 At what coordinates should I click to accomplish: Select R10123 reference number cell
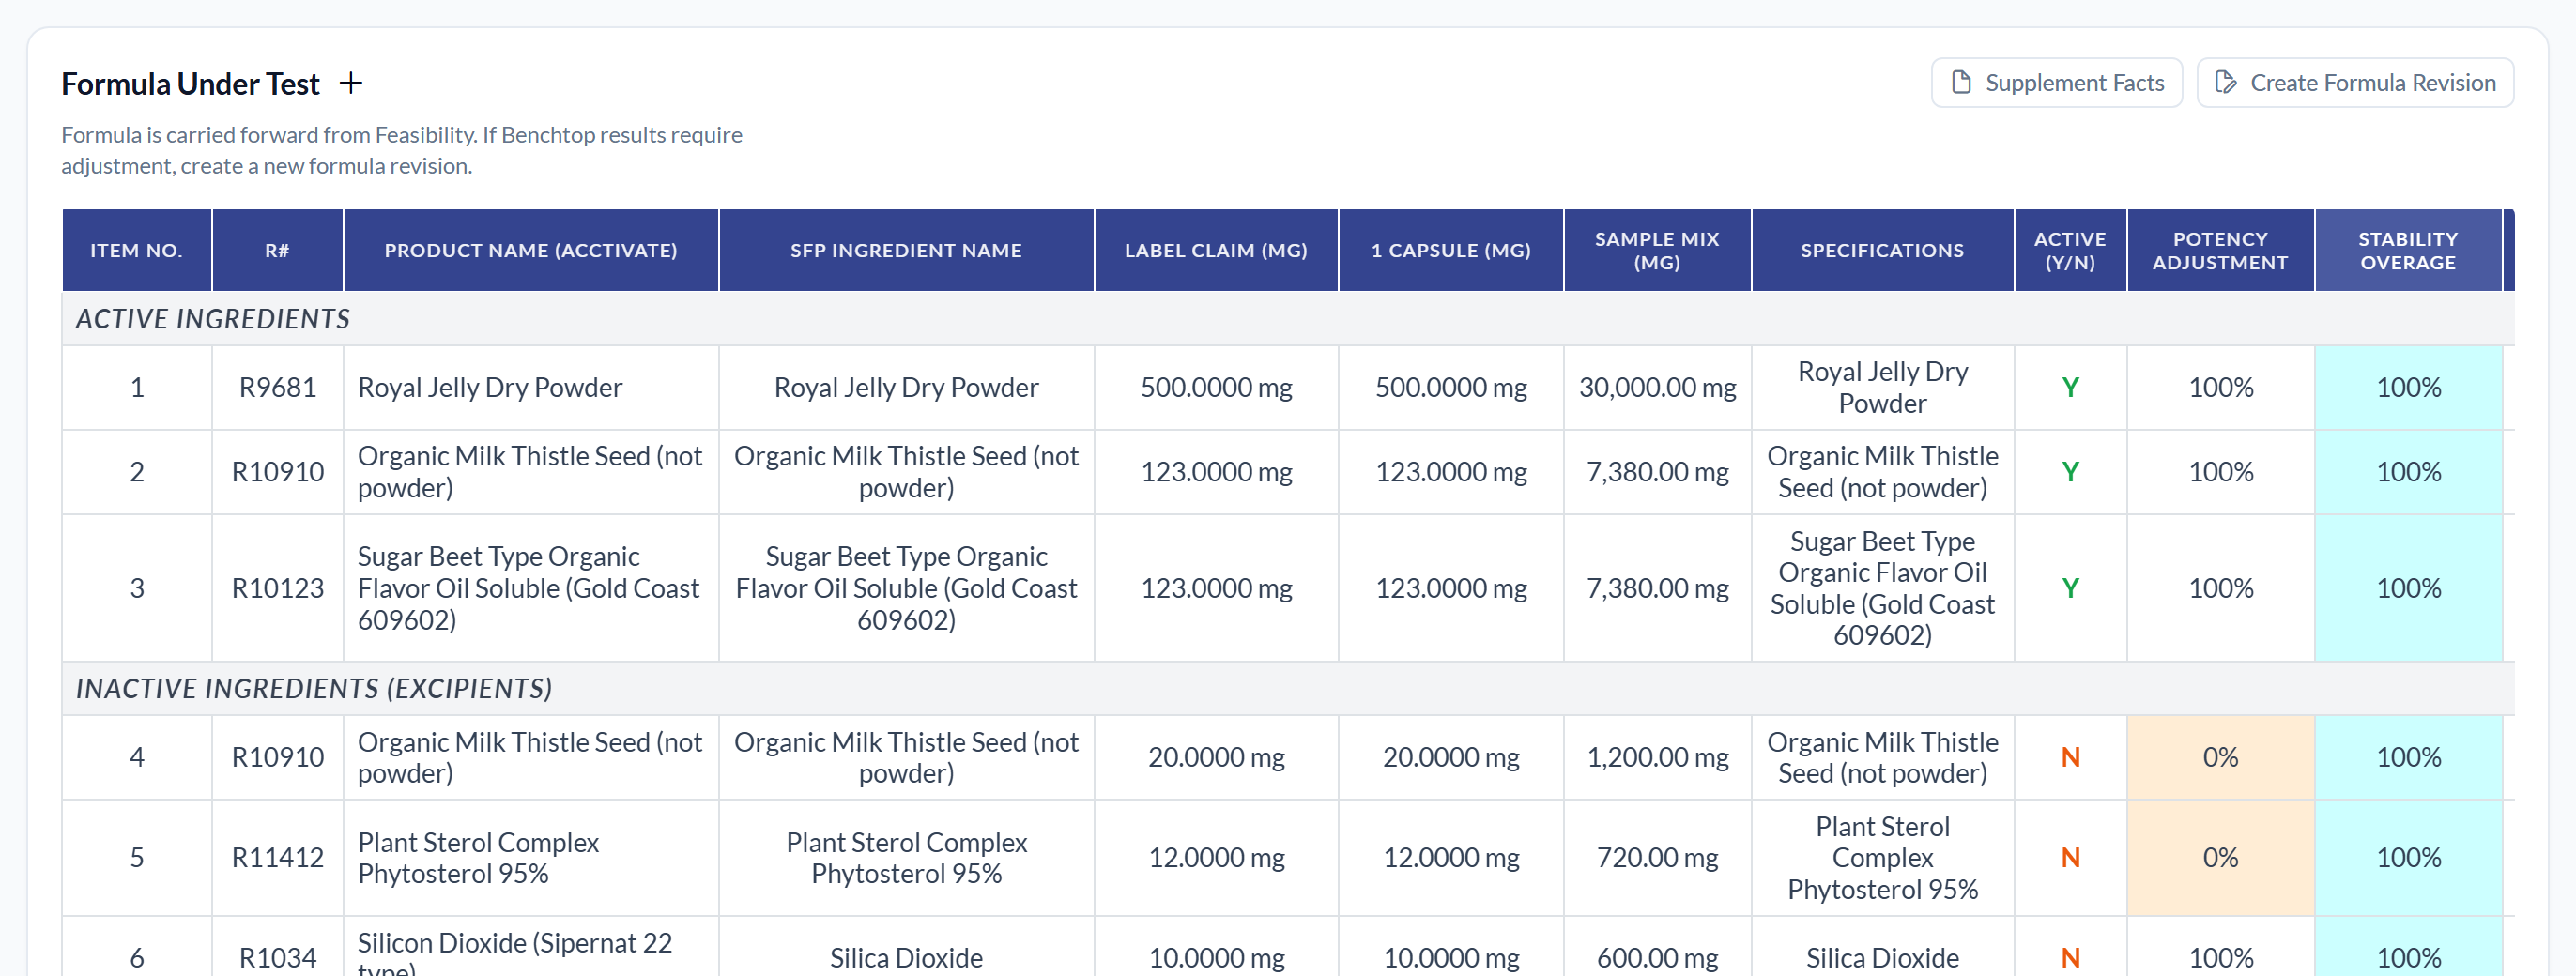277,588
